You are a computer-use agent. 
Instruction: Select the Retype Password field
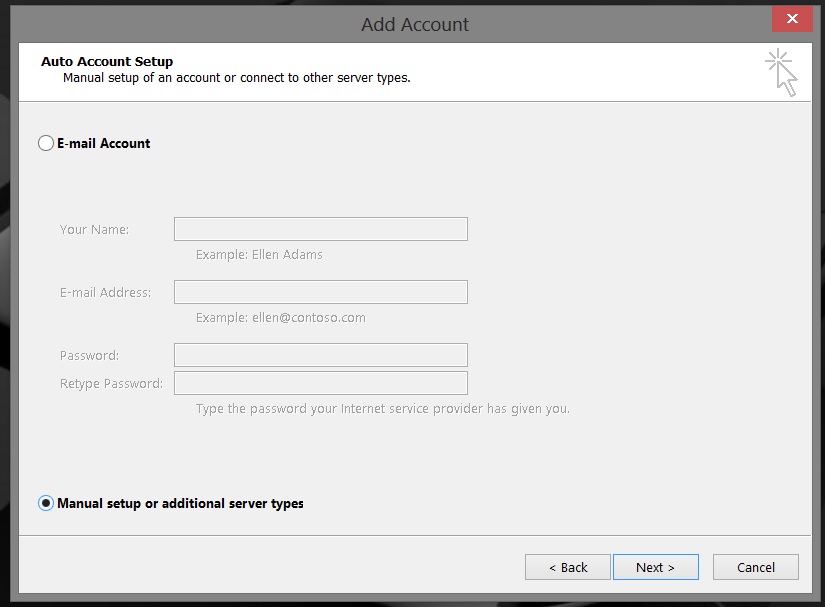point(320,382)
